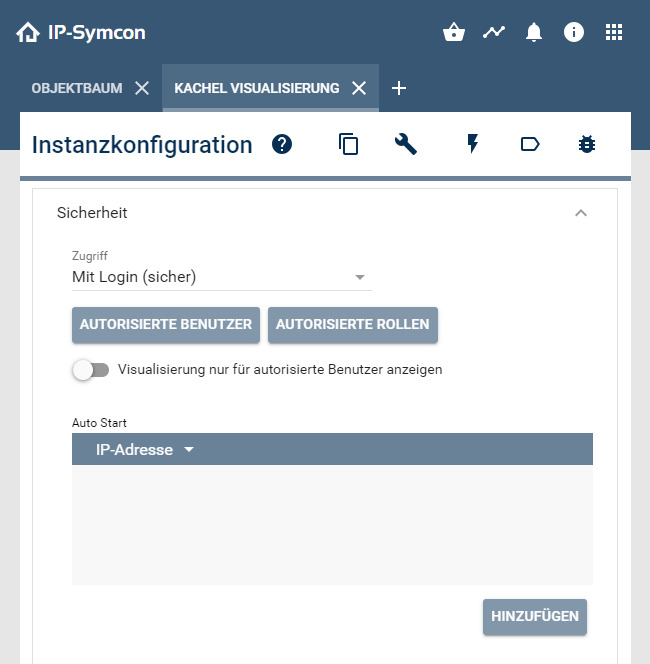This screenshot has width=650, height=664.
Task: Open the notifications bell icon
Action: coord(534,32)
